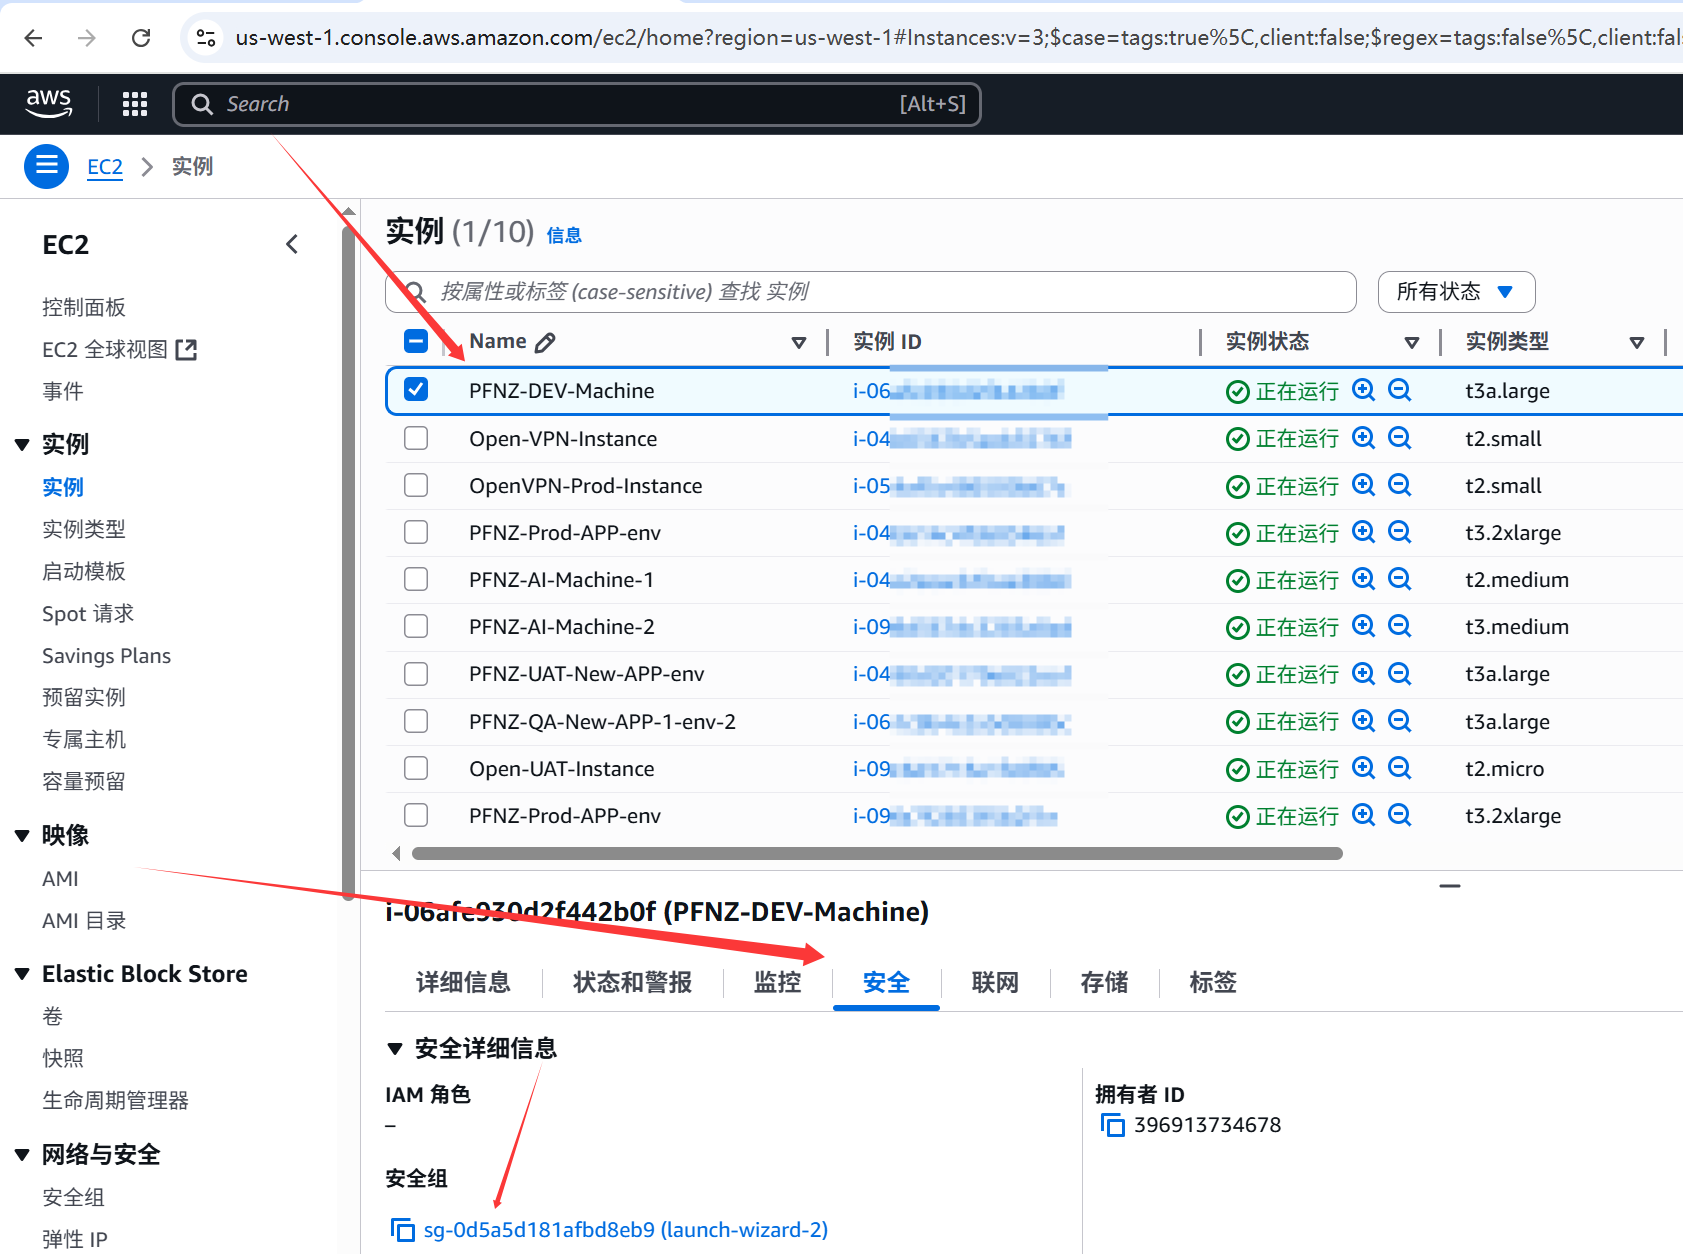Open 安全组 in the sidebar
This screenshot has width=1683, height=1254.
(x=73, y=1197)
